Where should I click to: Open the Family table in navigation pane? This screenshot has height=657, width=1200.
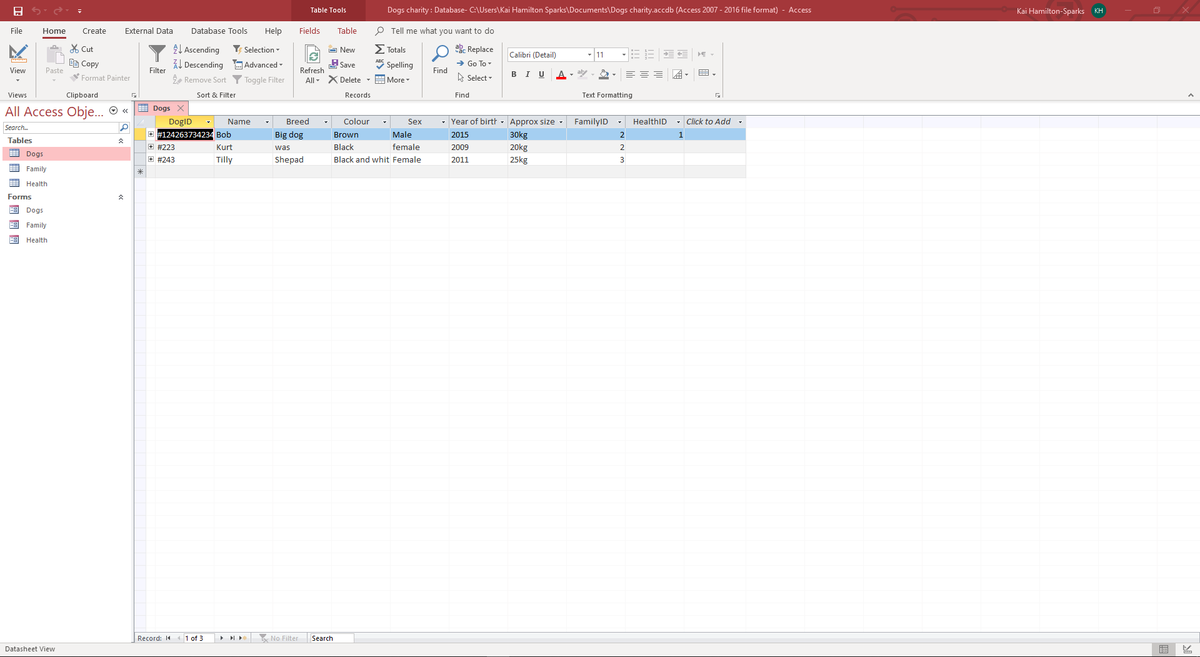[35, 169]
